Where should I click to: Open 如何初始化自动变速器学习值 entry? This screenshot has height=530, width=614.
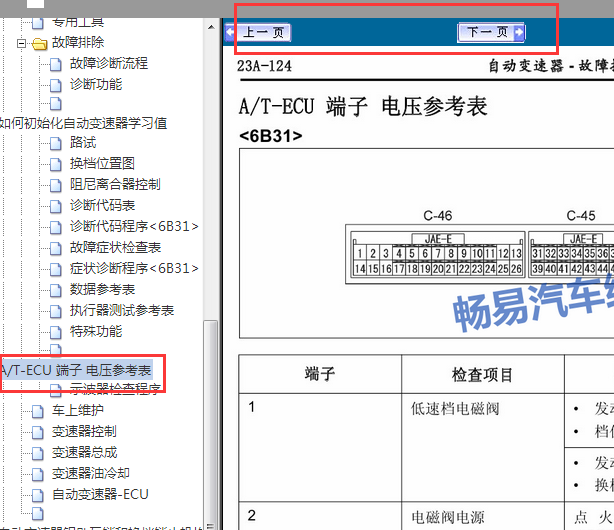pos(83,123)
